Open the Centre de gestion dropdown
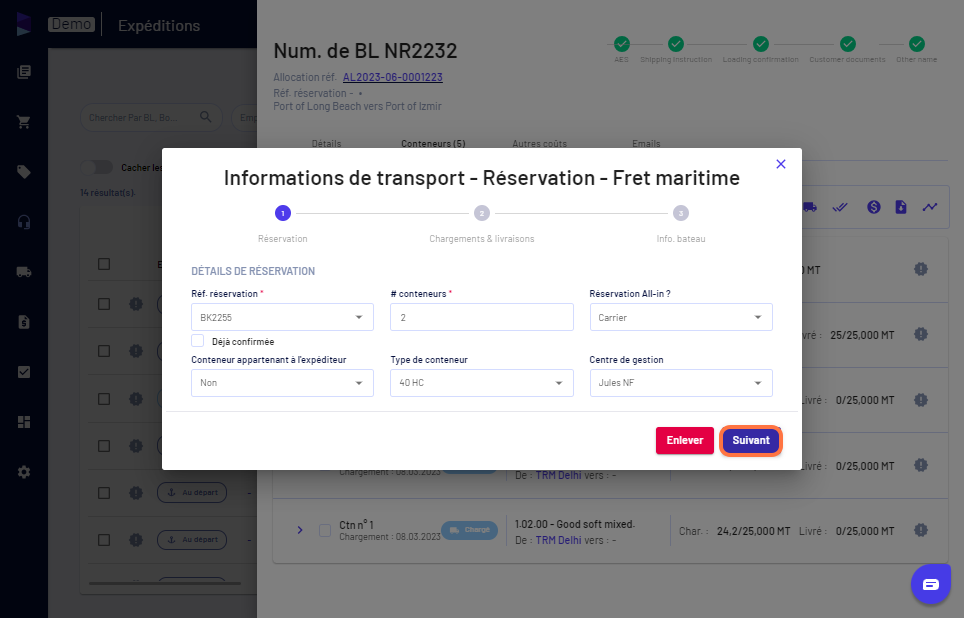This screenshot has width=964, height=618. [681, 382]
